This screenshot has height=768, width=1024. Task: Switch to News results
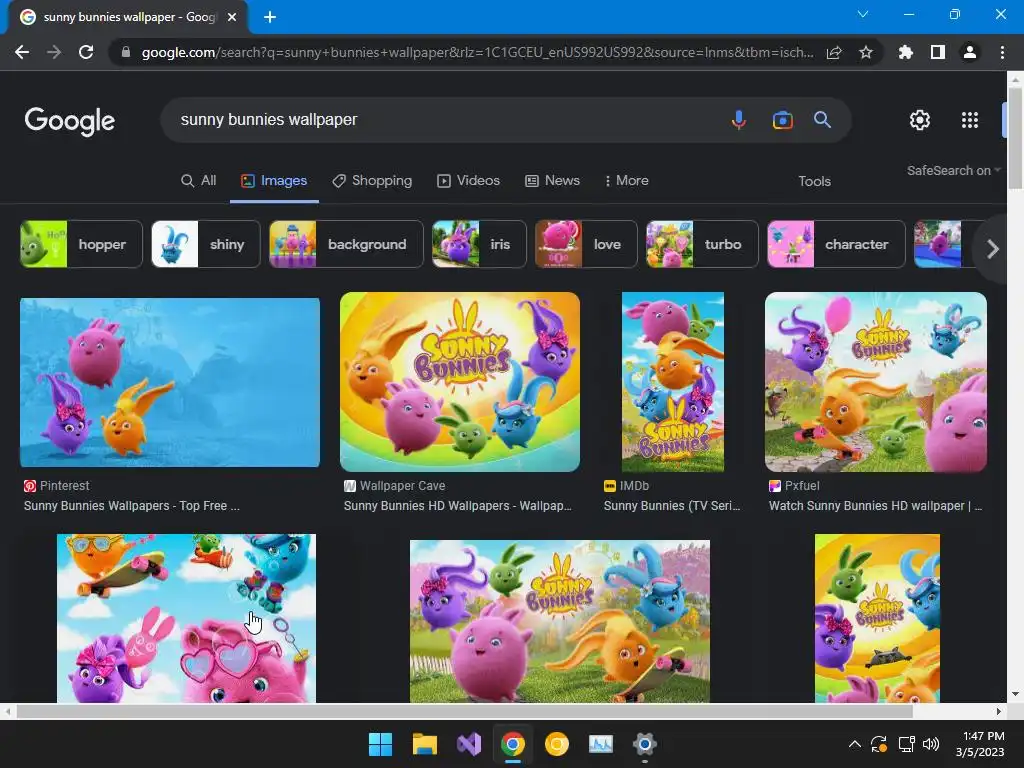click(552, 181)
